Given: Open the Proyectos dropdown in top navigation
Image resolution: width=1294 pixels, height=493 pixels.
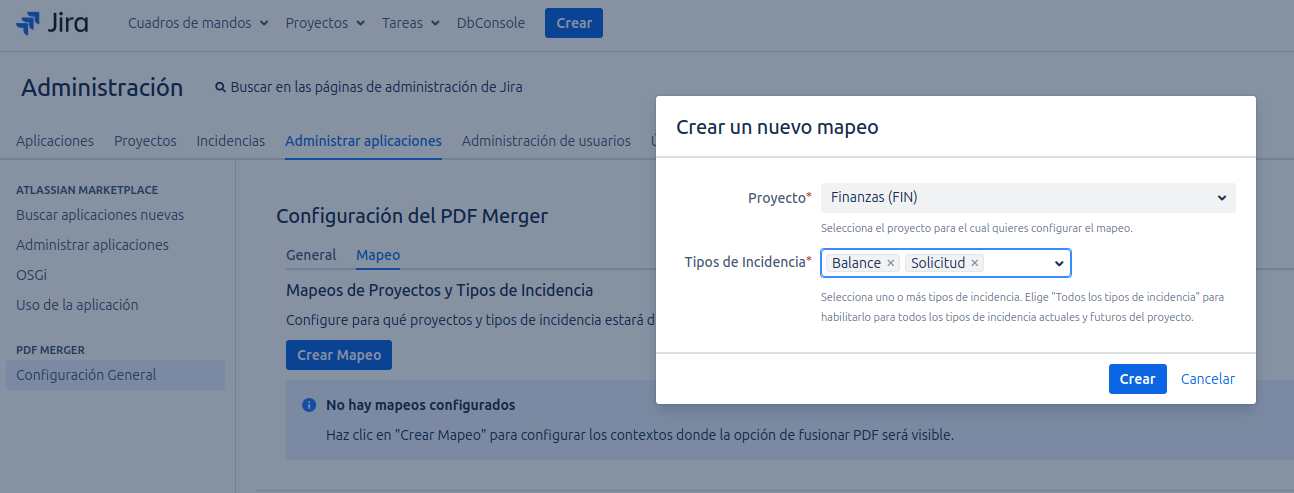Looking at the screenshot, I should click(325, 23).
